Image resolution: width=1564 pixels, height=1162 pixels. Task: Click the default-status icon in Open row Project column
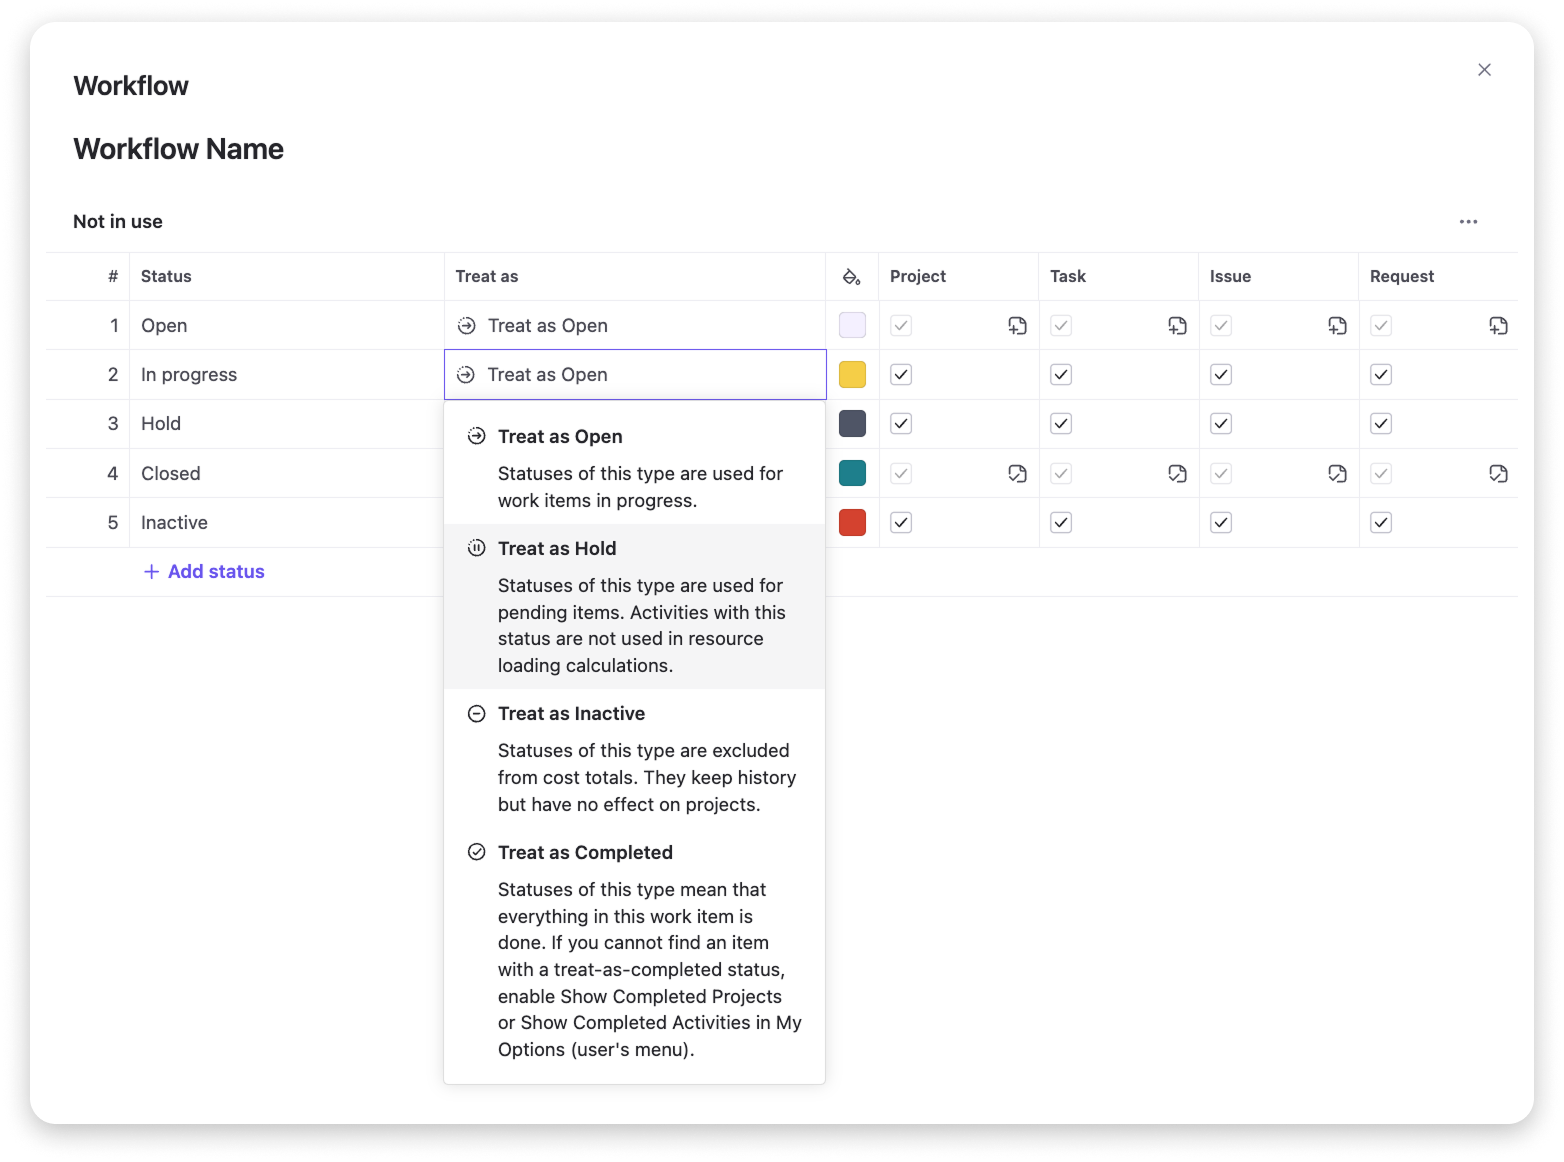point(1017,326)
